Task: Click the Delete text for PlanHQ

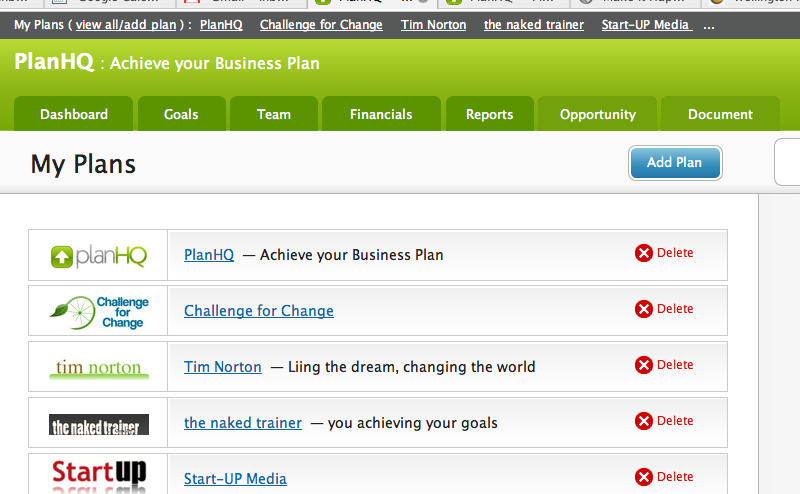Action: pos(675,253)
